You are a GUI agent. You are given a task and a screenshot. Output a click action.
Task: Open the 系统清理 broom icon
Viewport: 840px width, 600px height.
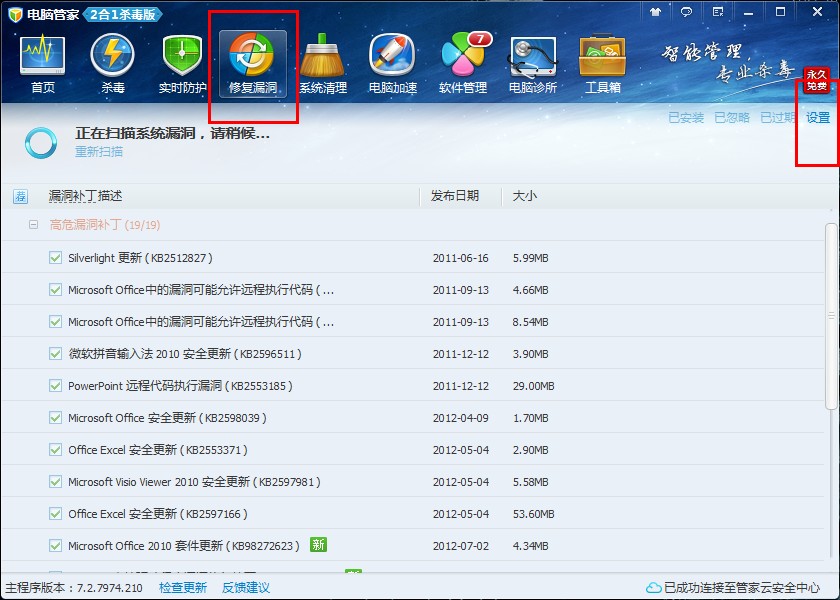(x=322, y=63)
